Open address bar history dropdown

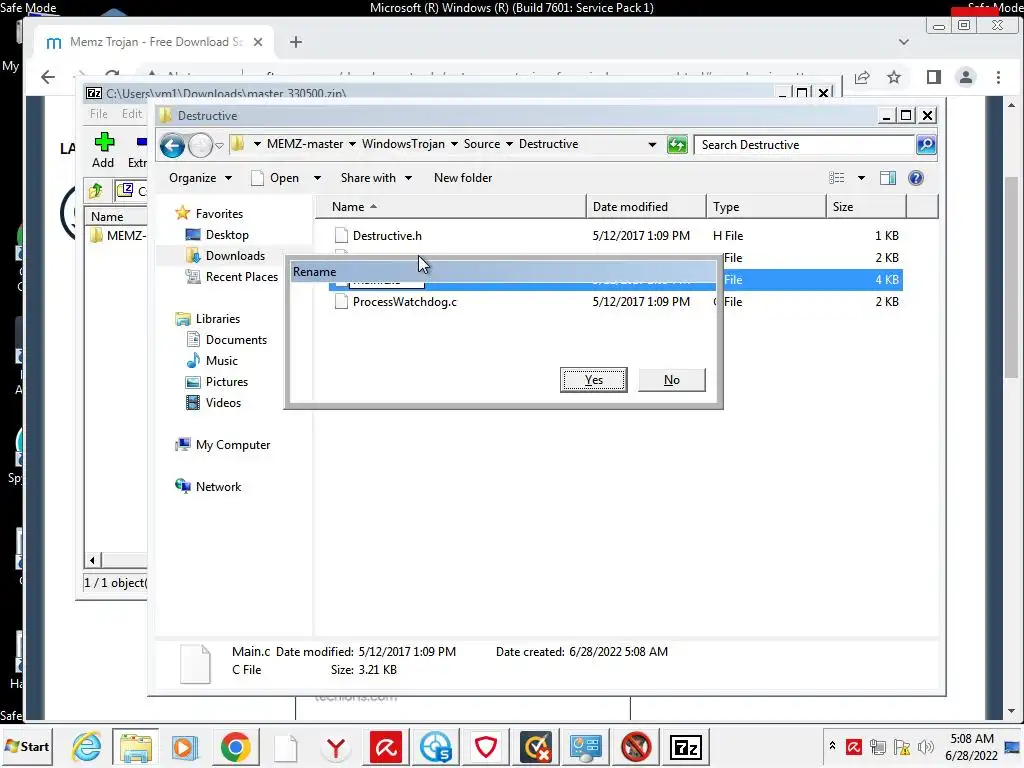coord(652,144)
